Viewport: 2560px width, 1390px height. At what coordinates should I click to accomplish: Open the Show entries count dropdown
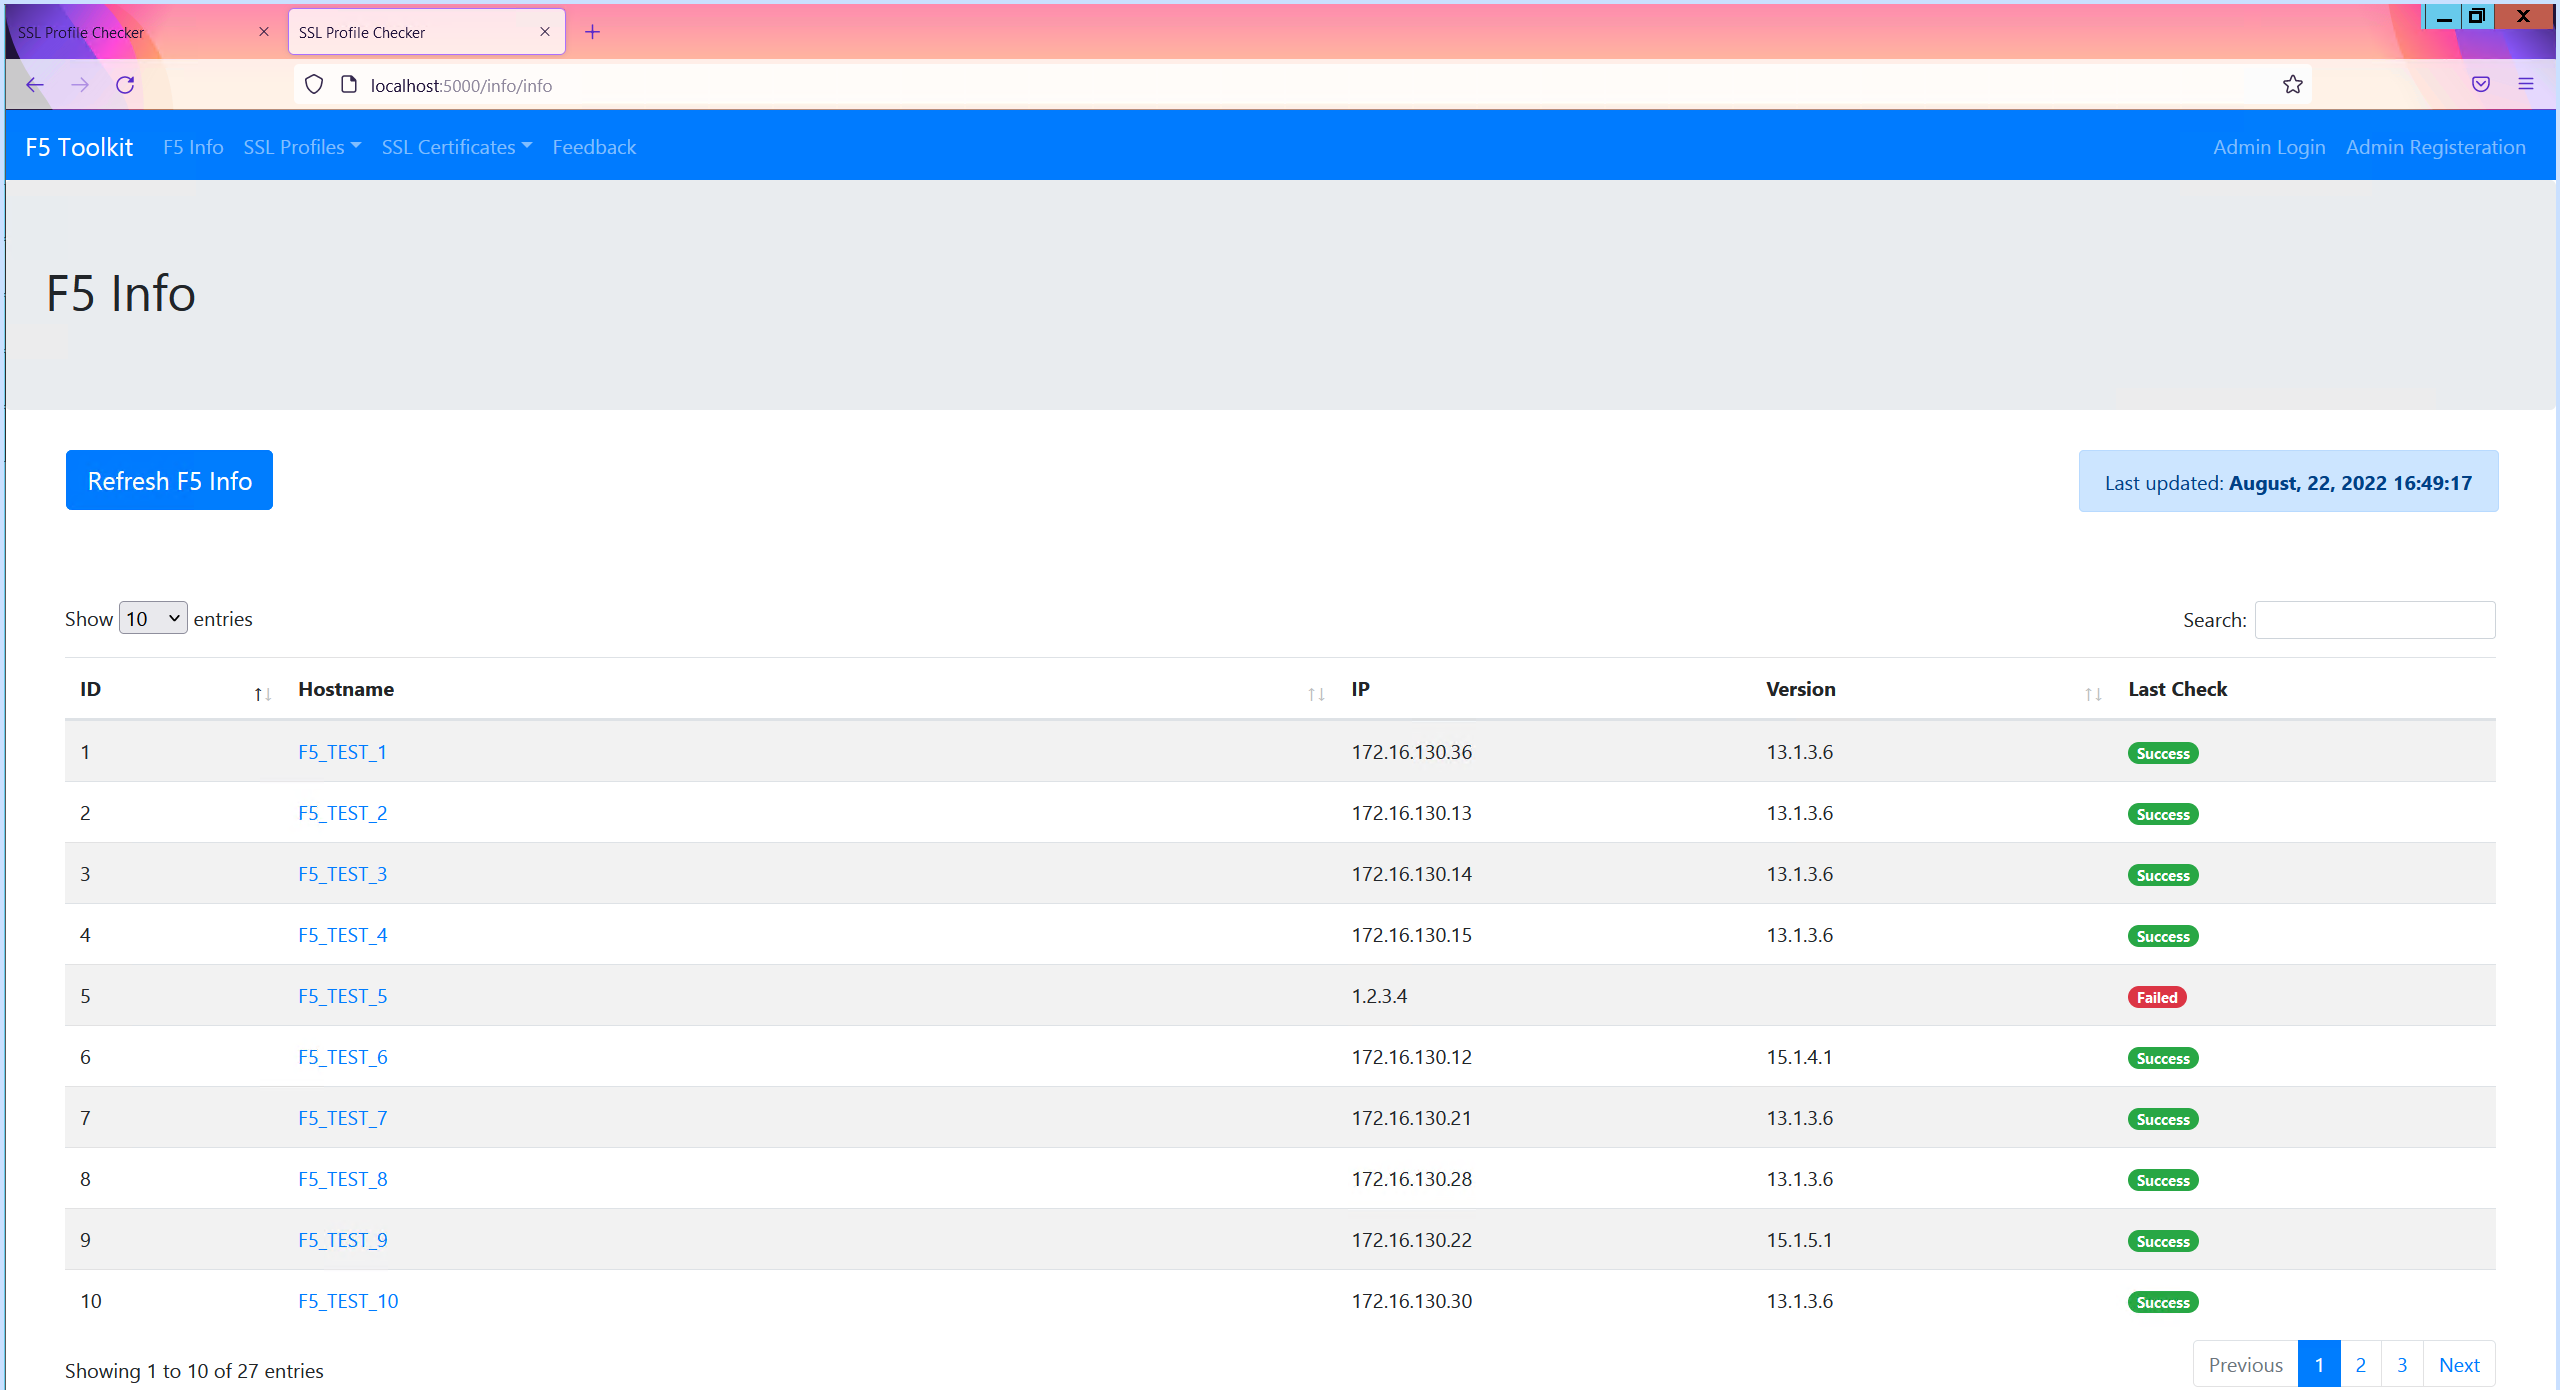[153, 619]
